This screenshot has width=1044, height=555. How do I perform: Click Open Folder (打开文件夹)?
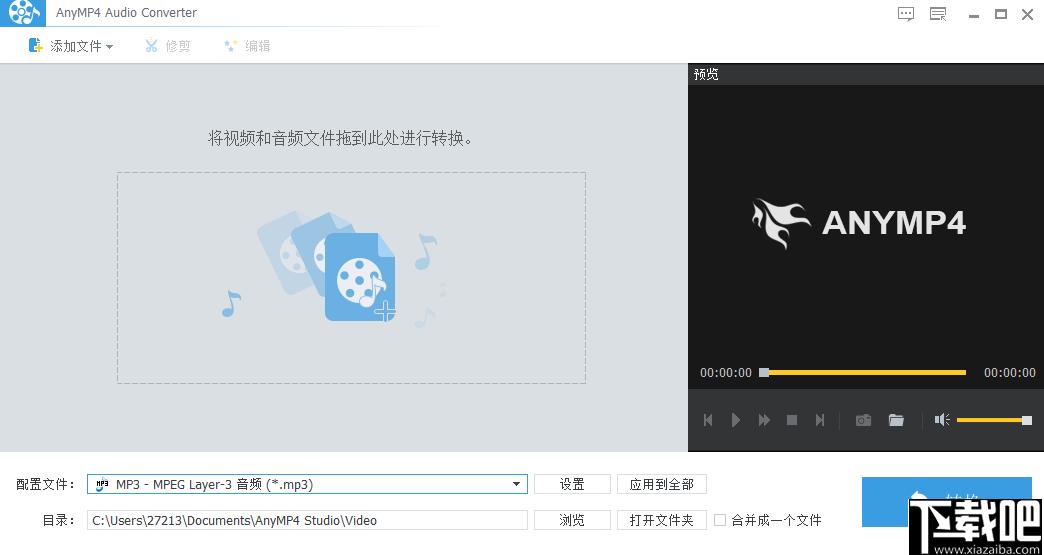click(x=661, y=520)
